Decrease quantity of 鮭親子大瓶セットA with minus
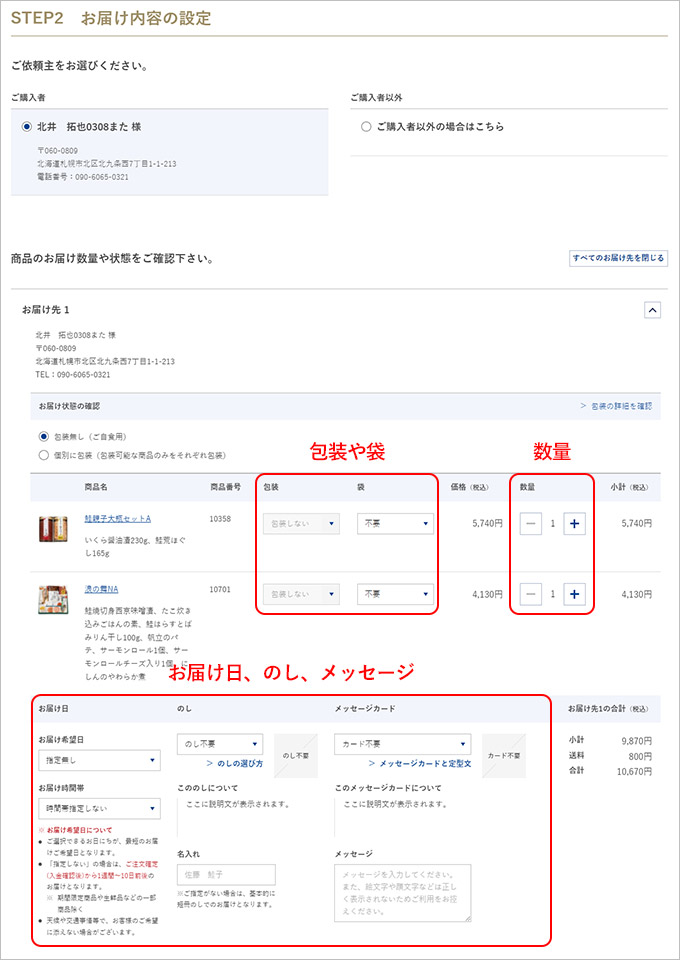Image resolution: width=680 pixels, height=960 pixels. 531,524
